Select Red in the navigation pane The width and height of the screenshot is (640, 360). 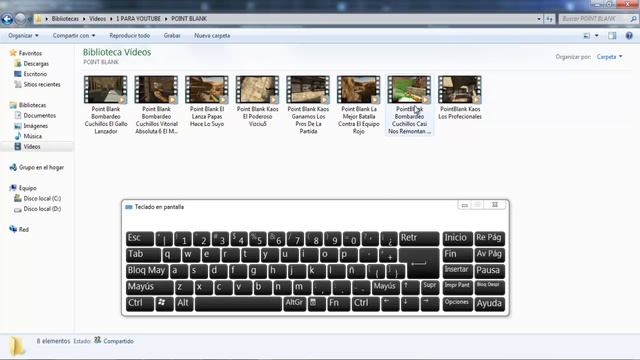click(x=19, y=229)
